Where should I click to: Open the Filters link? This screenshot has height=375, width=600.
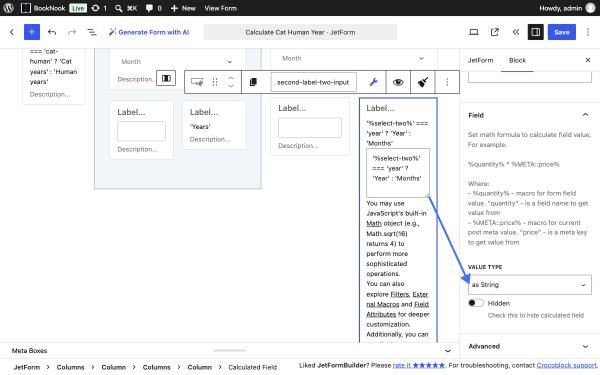tap(399, 294)
